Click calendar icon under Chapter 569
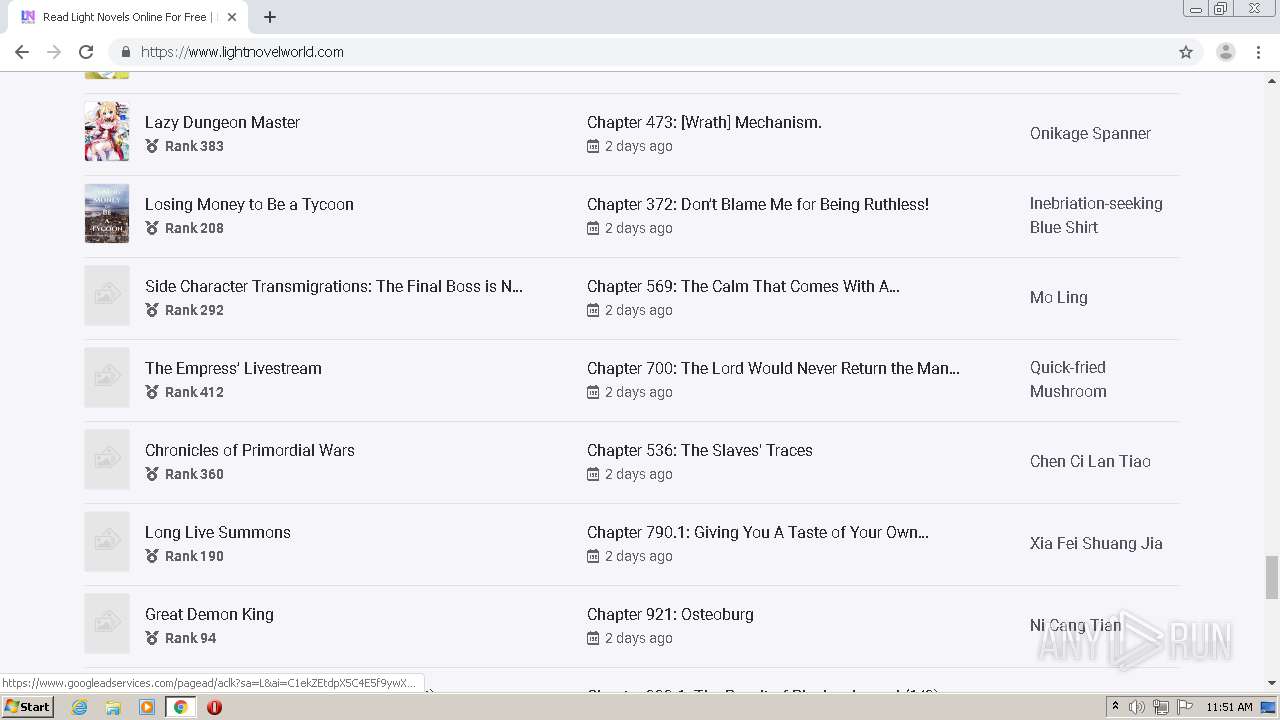1280x720 pixels. point(593,310)
